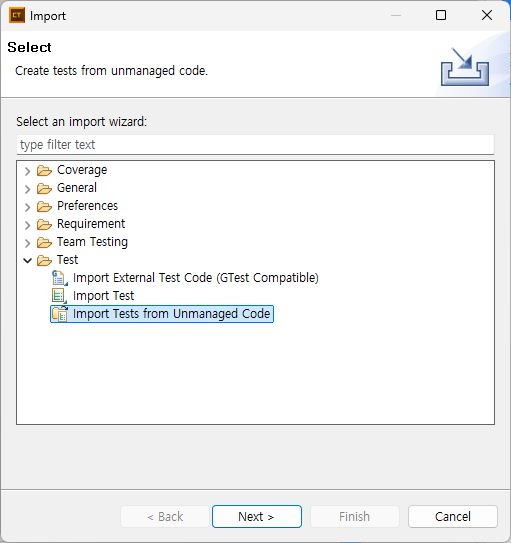The height and width of the screenshot is (543, 511).
Task: Click the Import Tests from Unmanaged Code icon
Action: tap(60, 314)
